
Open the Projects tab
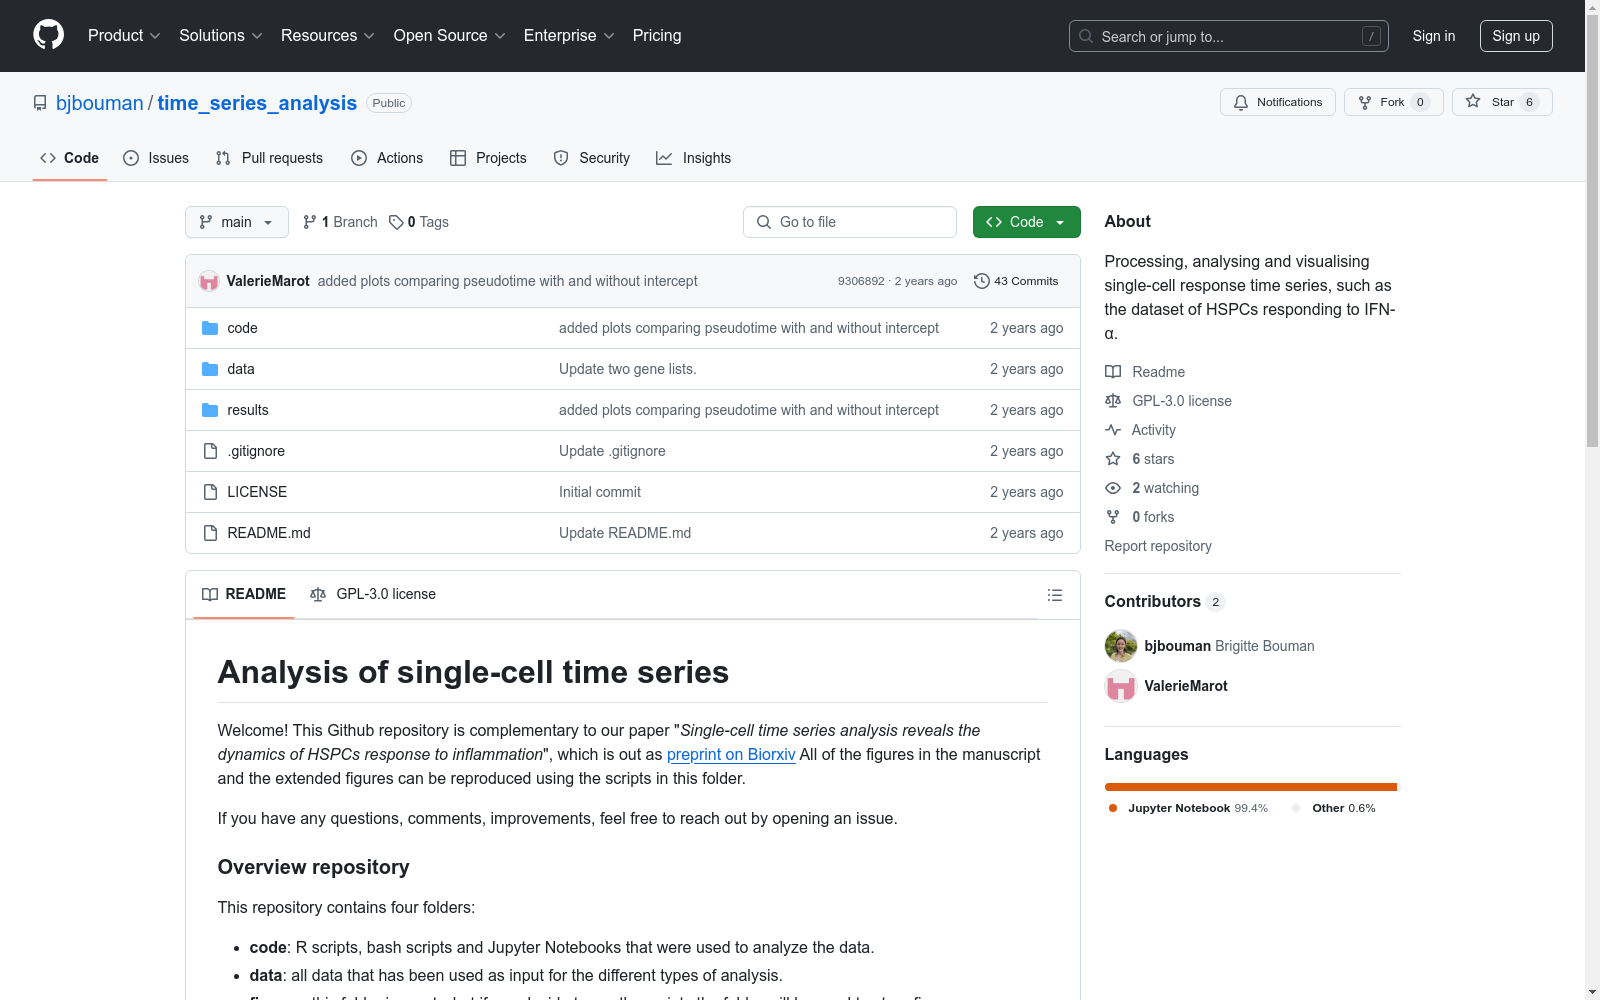coord(488,158)
